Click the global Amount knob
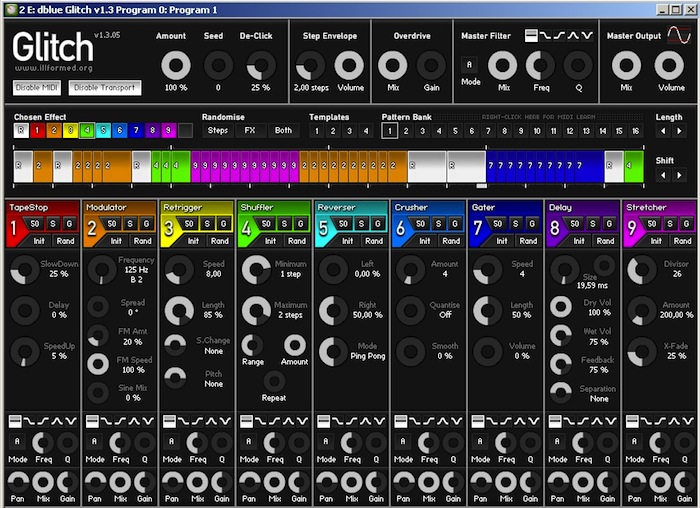Screen dimensions: 700x508 [176, 65]
